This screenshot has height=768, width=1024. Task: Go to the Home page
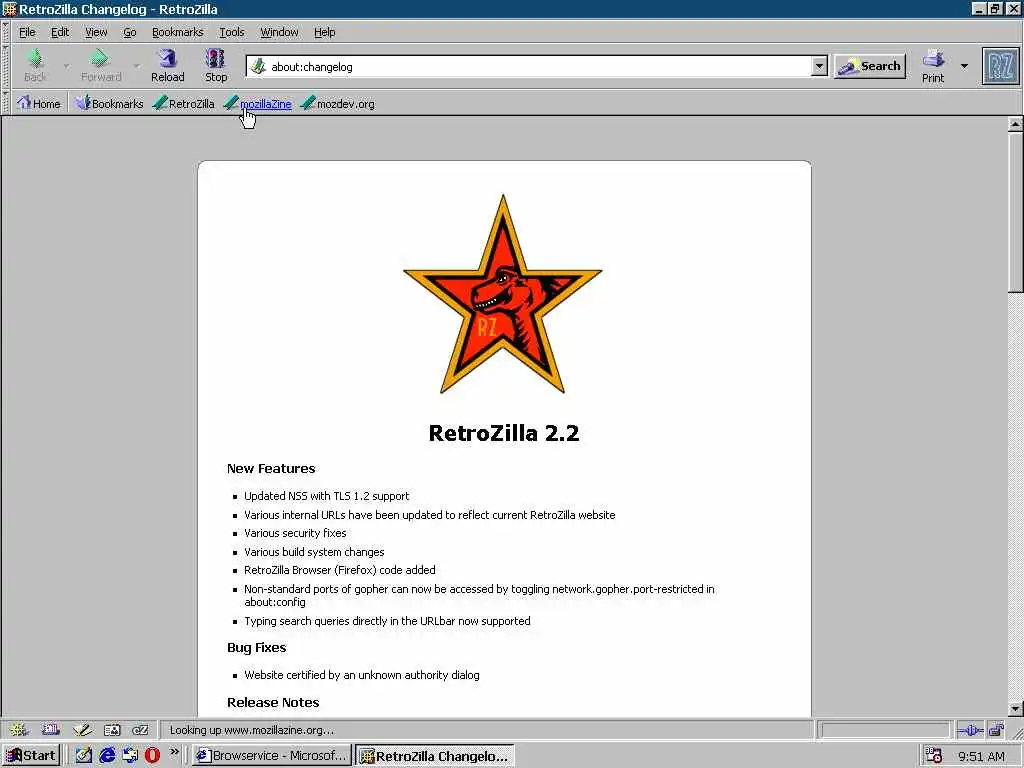pos(39,103)
